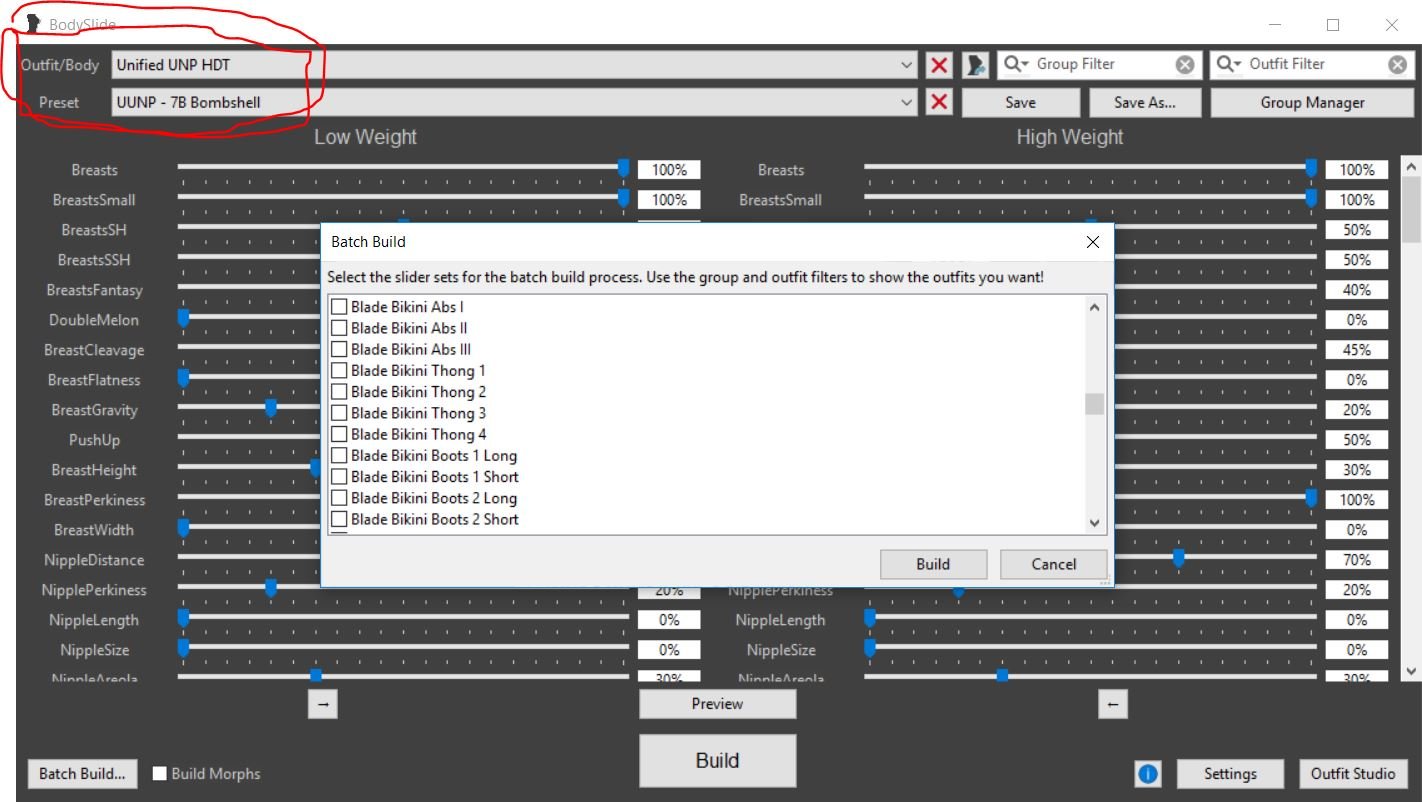Click the Save As... button

coord(1144,102)
